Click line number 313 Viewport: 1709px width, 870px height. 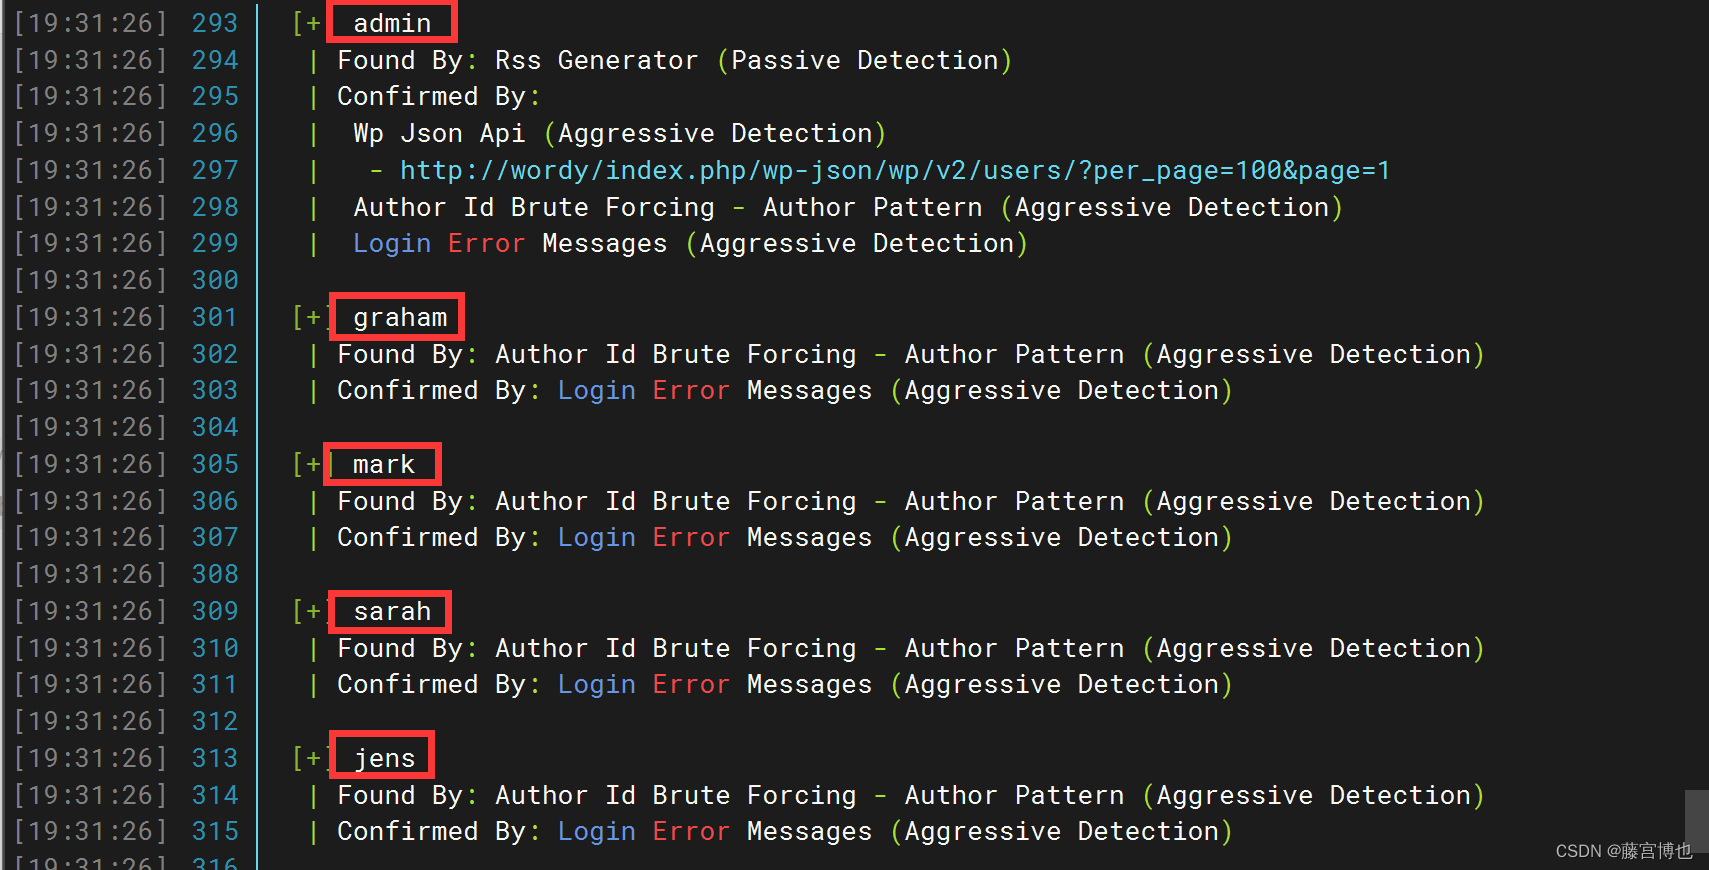tap(215, 758)
